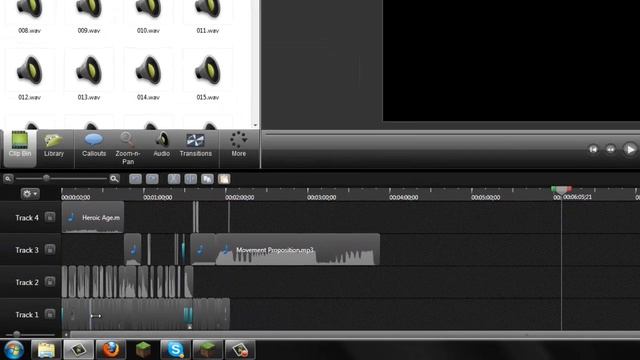This screenshot has height=360, width=640.
Task: Select the Track 1 label
Action: pos(27,315)
